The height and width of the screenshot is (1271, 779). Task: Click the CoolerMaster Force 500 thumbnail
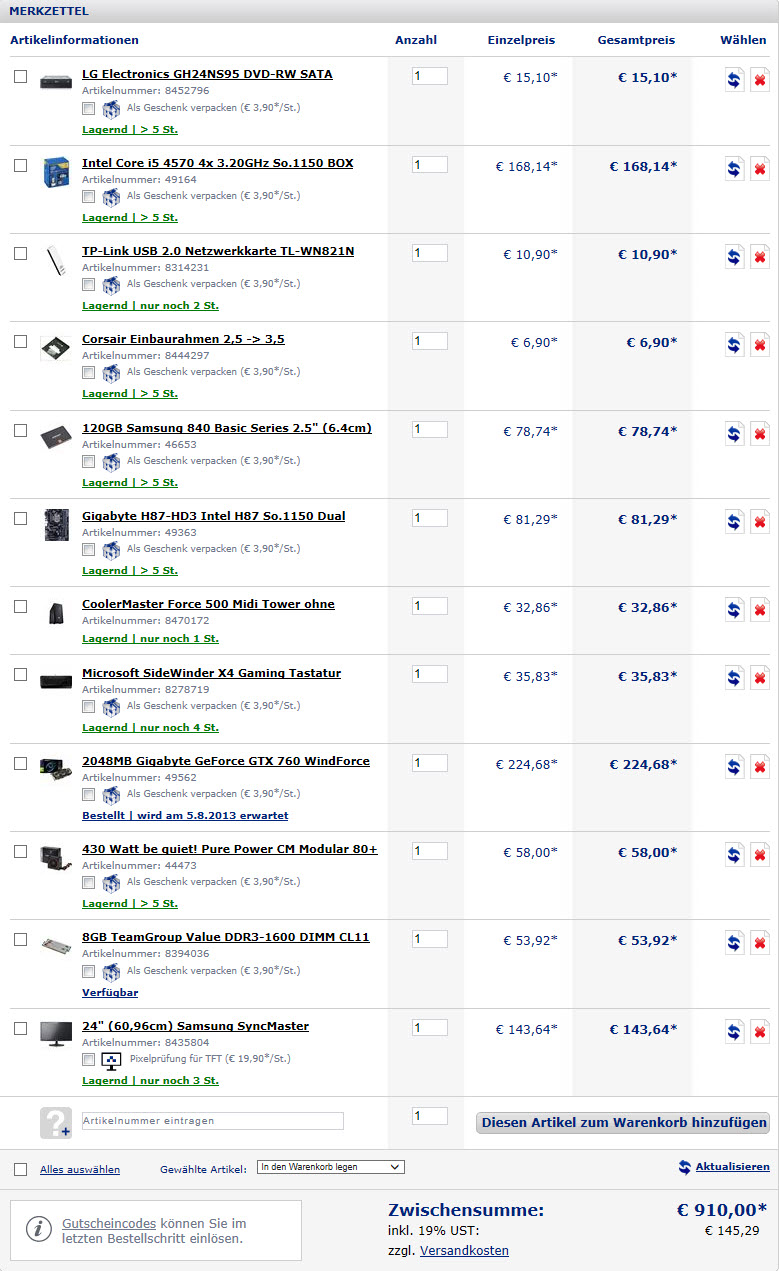pos(56,613)
